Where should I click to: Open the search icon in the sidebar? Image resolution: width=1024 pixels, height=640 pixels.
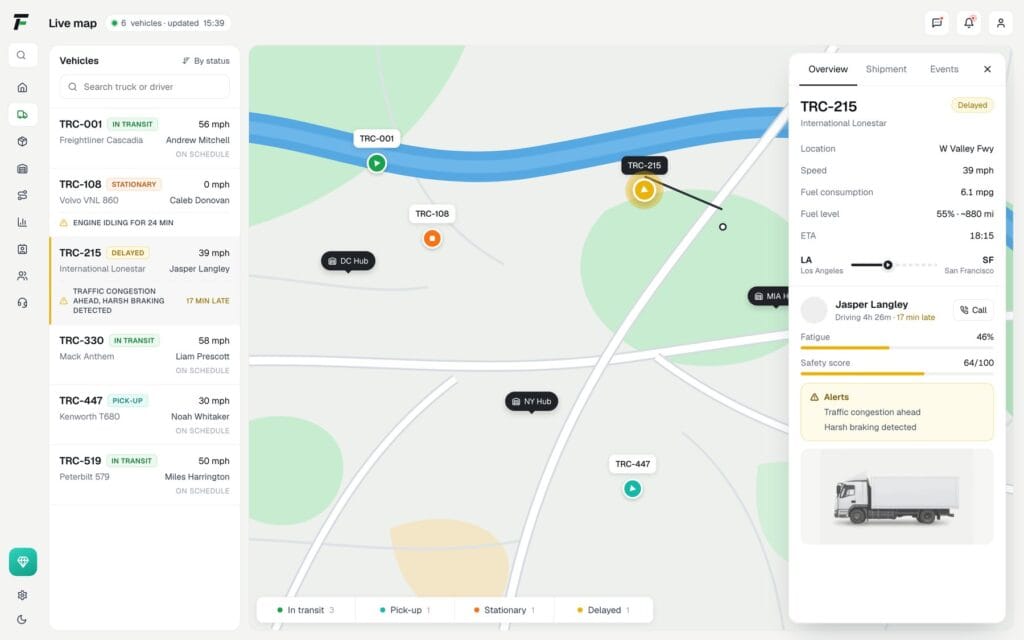click(x=22, y=55)
